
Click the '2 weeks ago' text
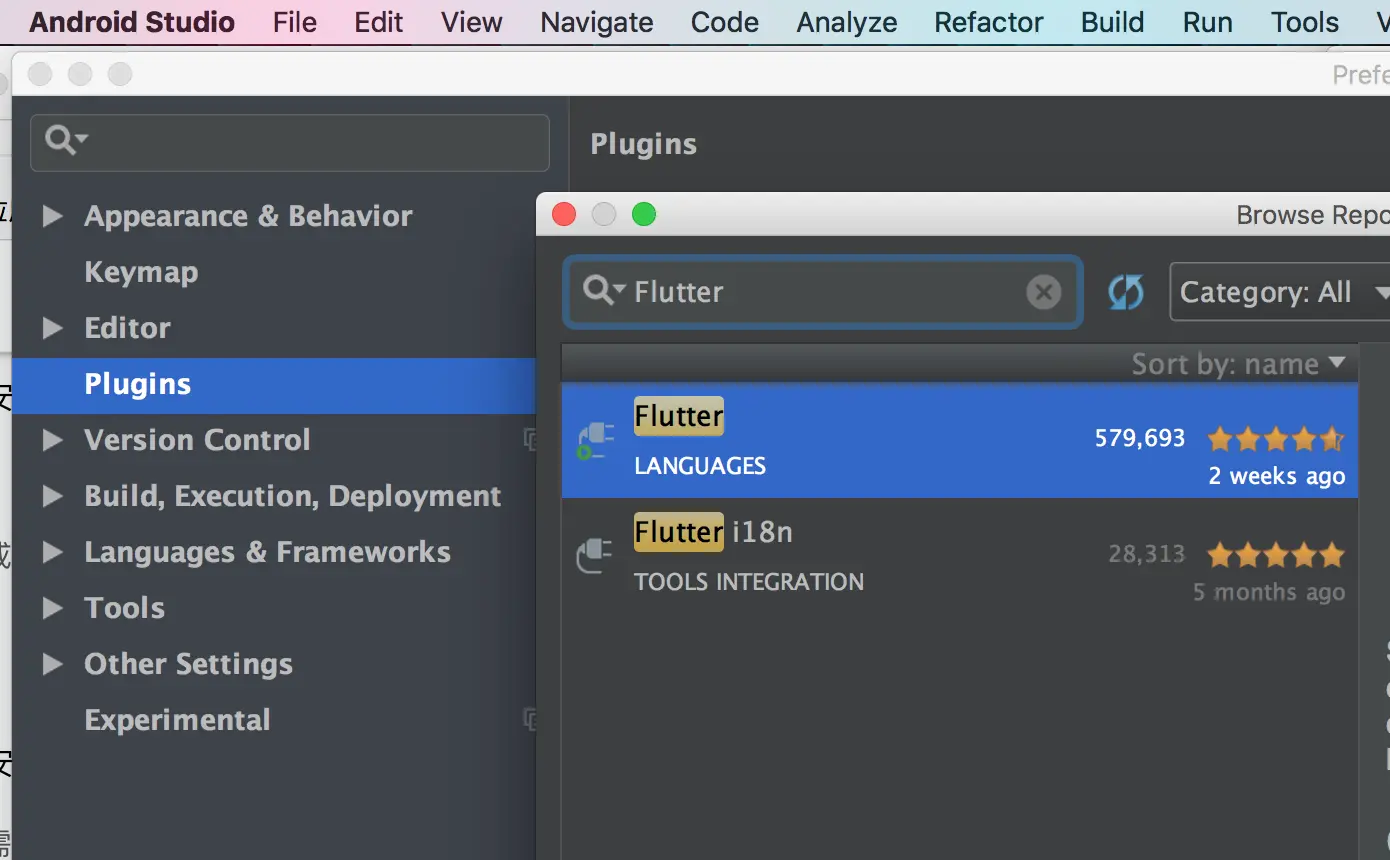click(x=1277, y=476)
